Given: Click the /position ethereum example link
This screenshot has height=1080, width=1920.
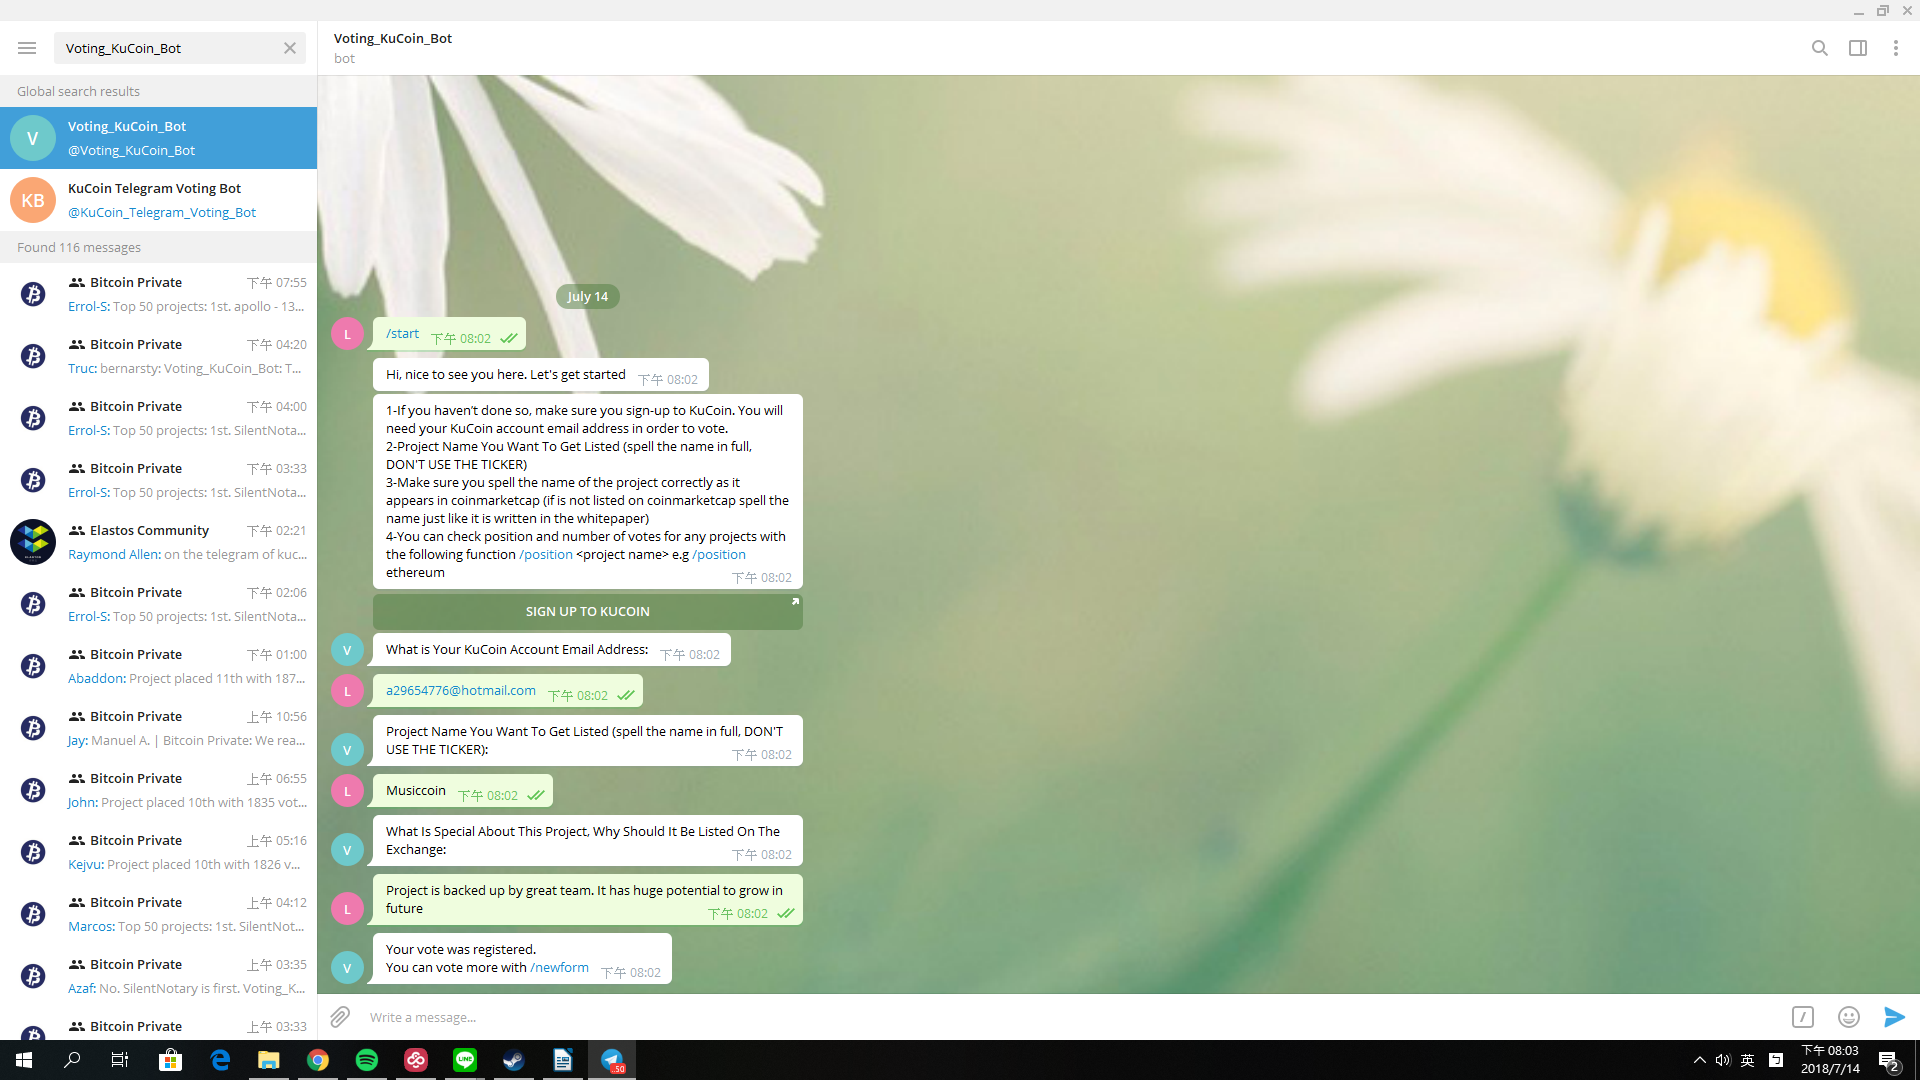Looking at the screenshot, I should [x=719, y=555].
